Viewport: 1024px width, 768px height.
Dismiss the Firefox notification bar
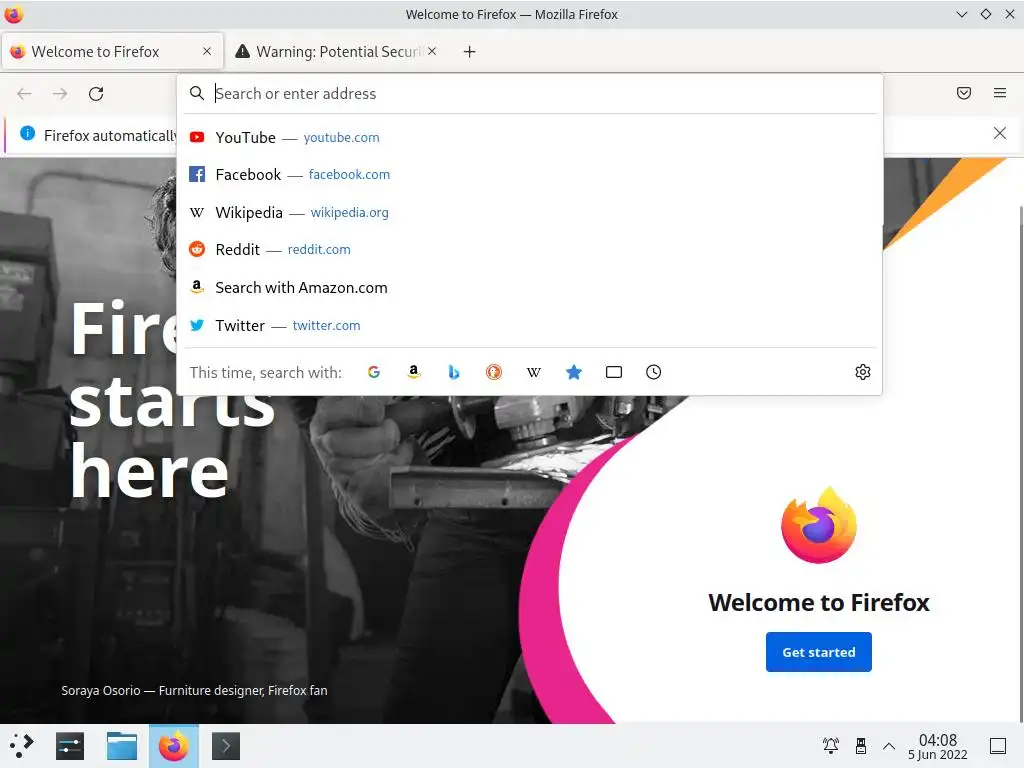point(999,133)
